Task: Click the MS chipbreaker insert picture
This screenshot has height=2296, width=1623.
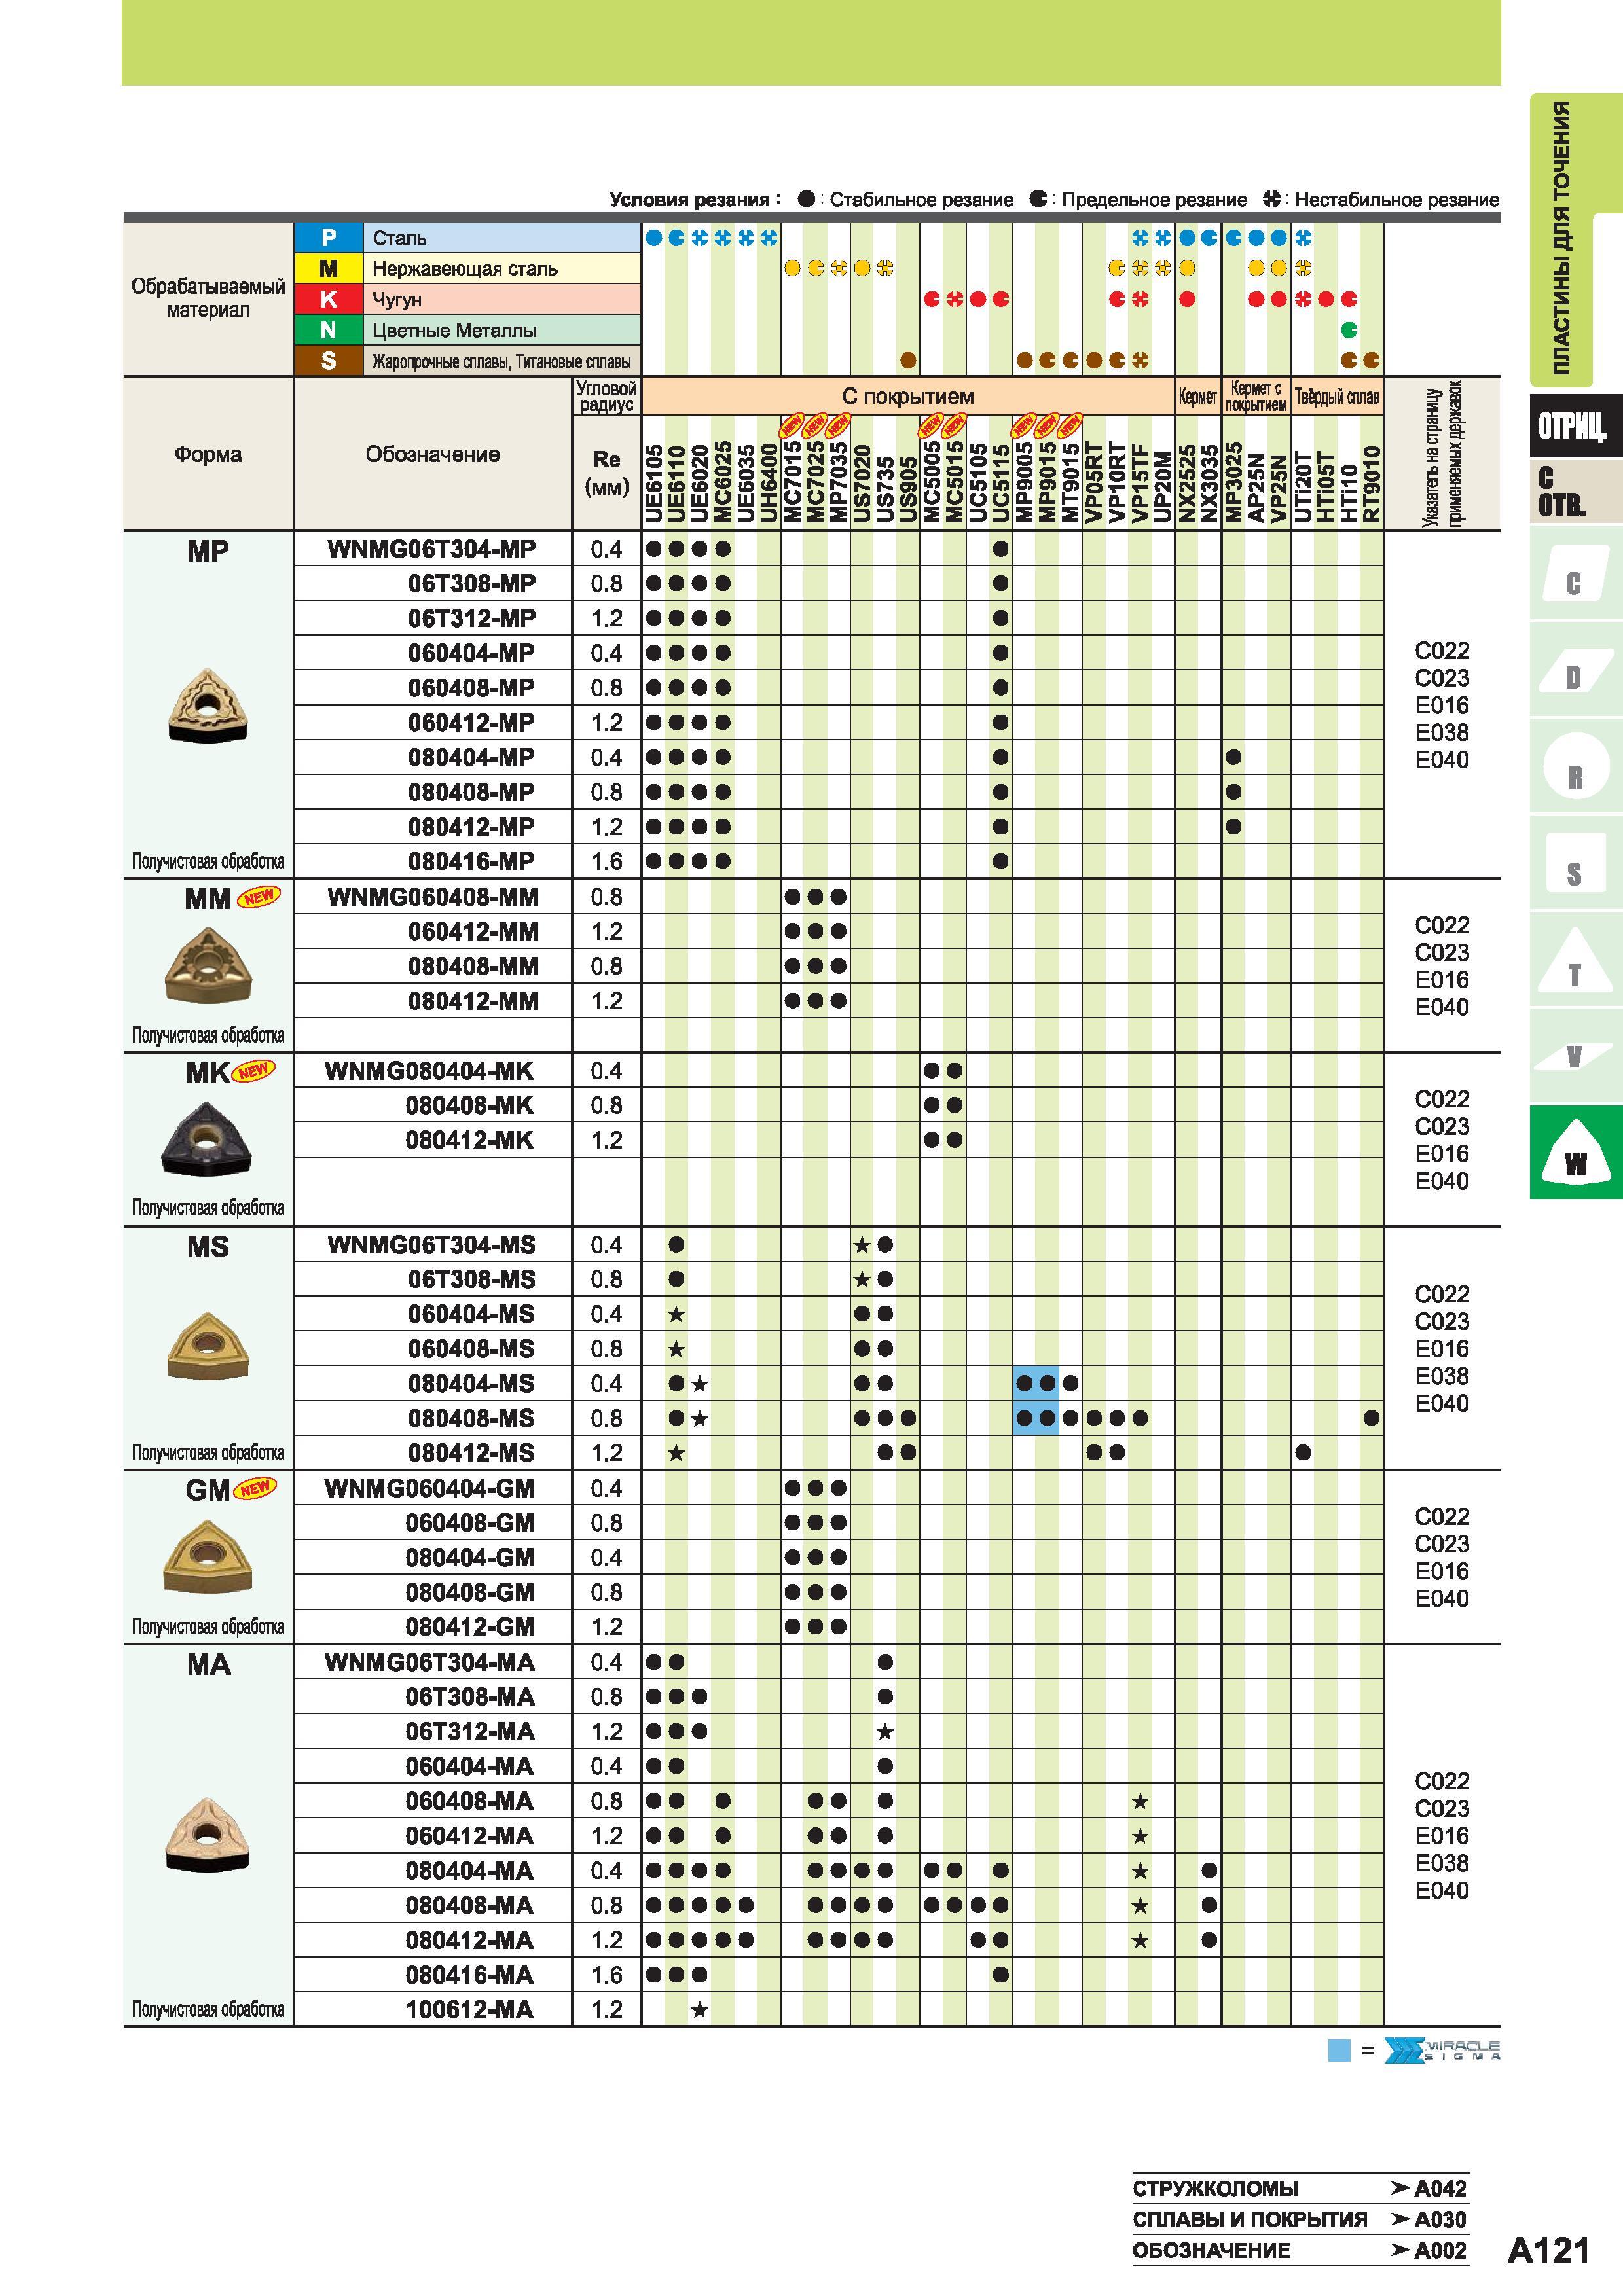Action: (x=207, y=1346)
